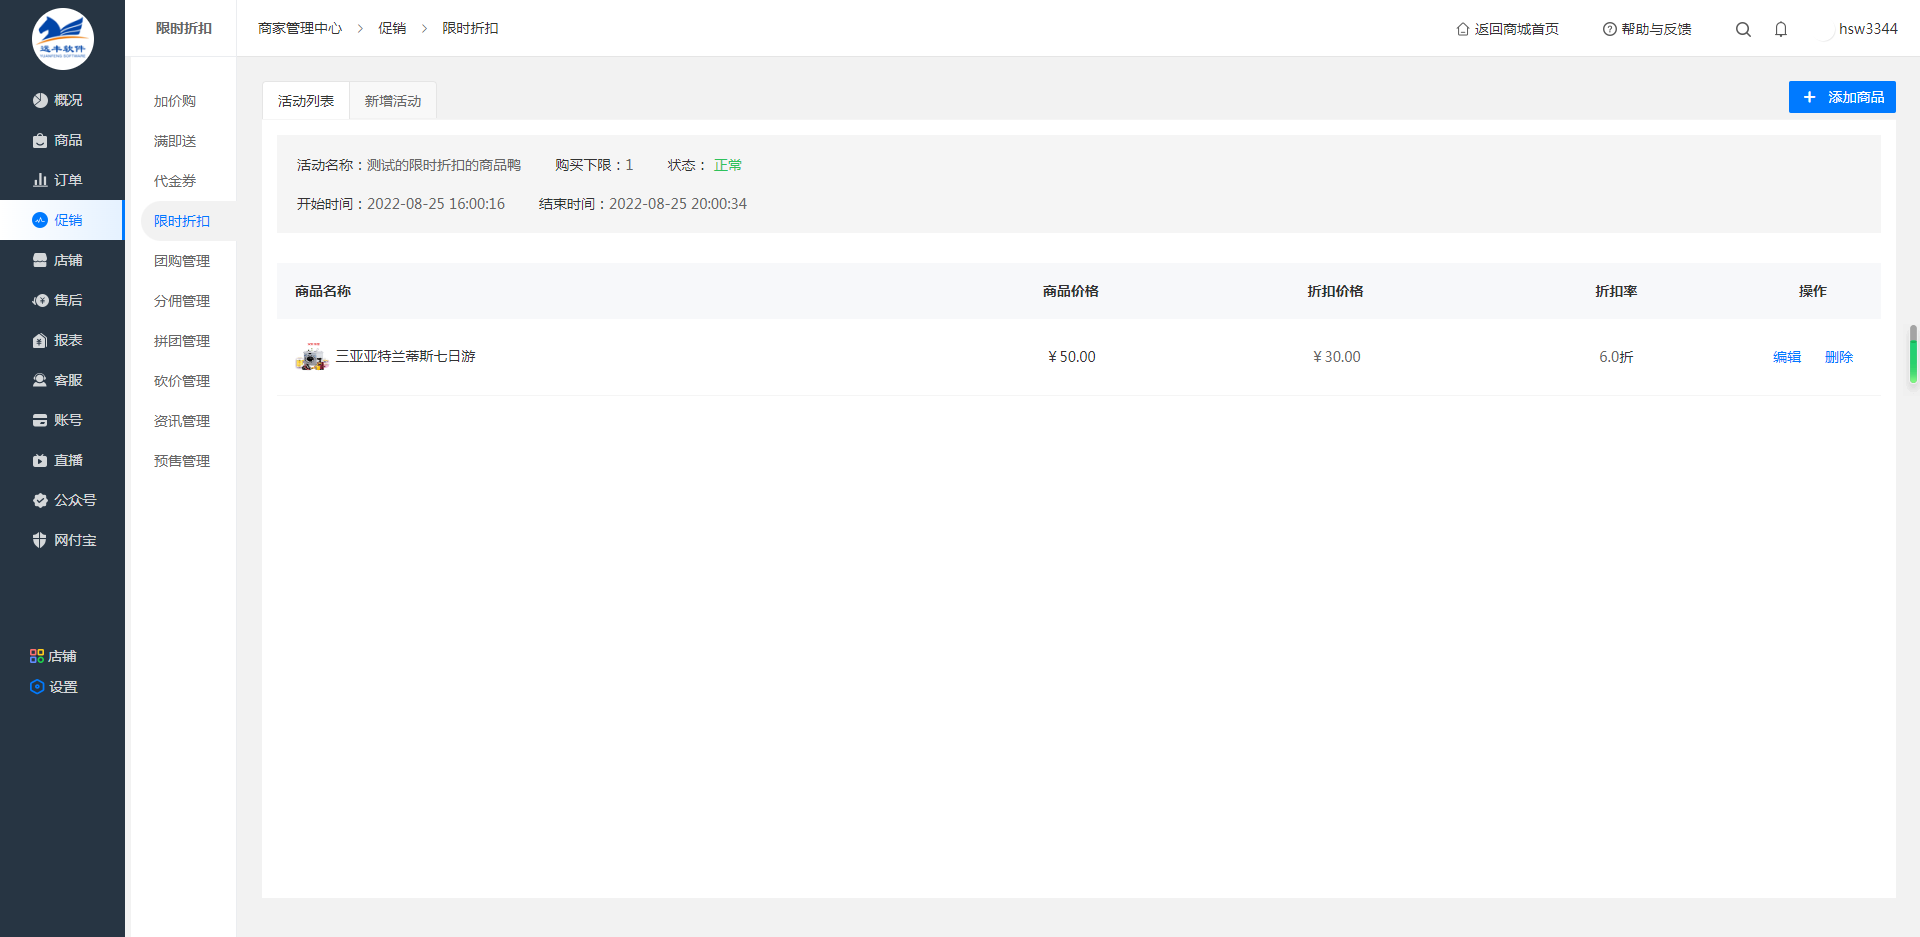Click plus icon on 添加商品
The width and height of the screenshot is (1920, 937).
point(1809,97)
